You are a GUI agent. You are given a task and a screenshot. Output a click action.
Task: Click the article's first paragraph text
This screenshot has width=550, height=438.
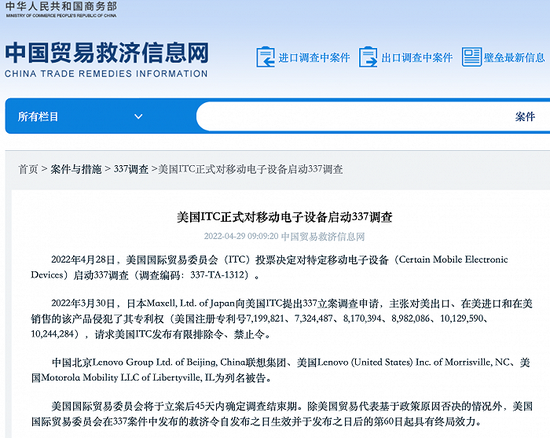point(269,267)
